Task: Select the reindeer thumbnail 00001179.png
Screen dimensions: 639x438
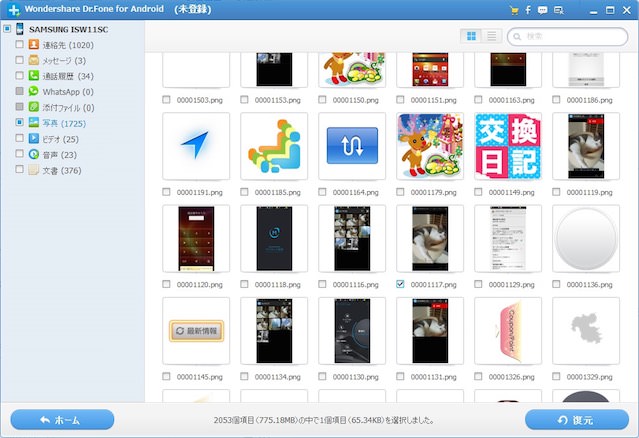Action: click(x=430, y=146)
